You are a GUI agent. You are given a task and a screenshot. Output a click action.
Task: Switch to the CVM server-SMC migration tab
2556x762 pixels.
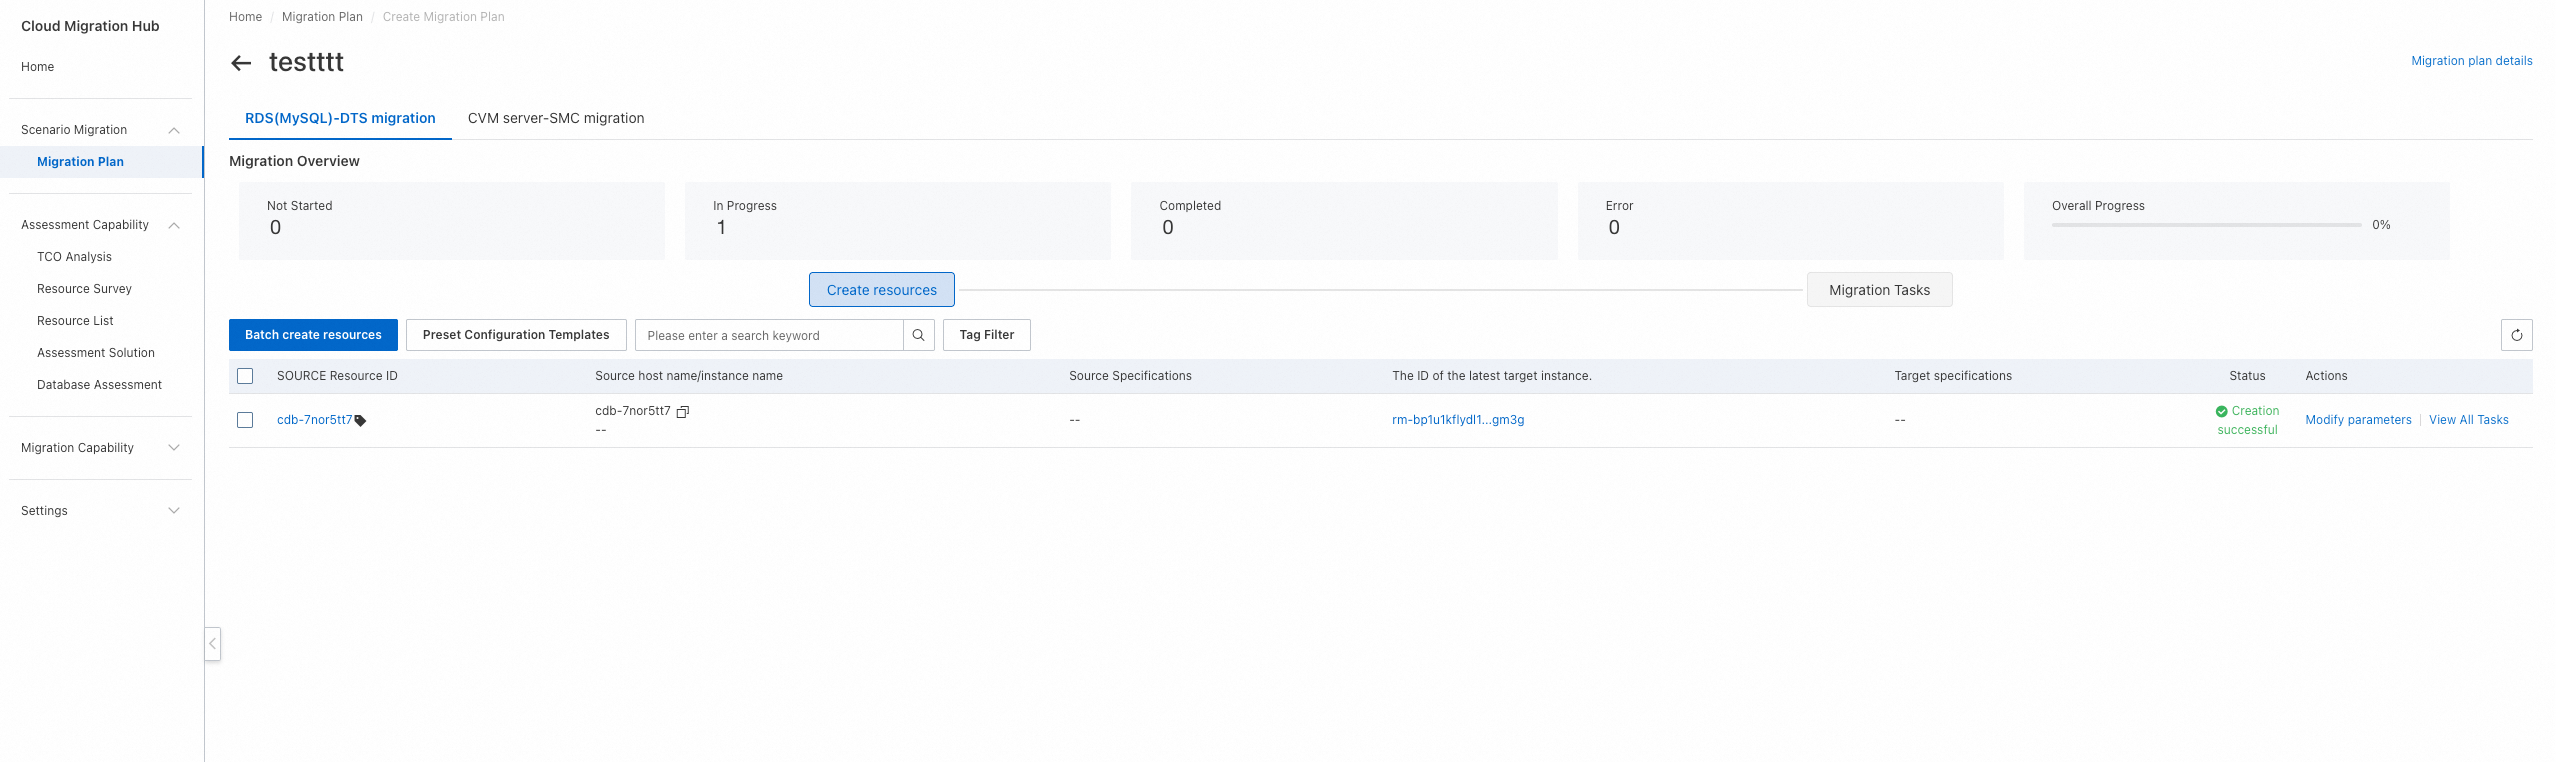(556, 118)
